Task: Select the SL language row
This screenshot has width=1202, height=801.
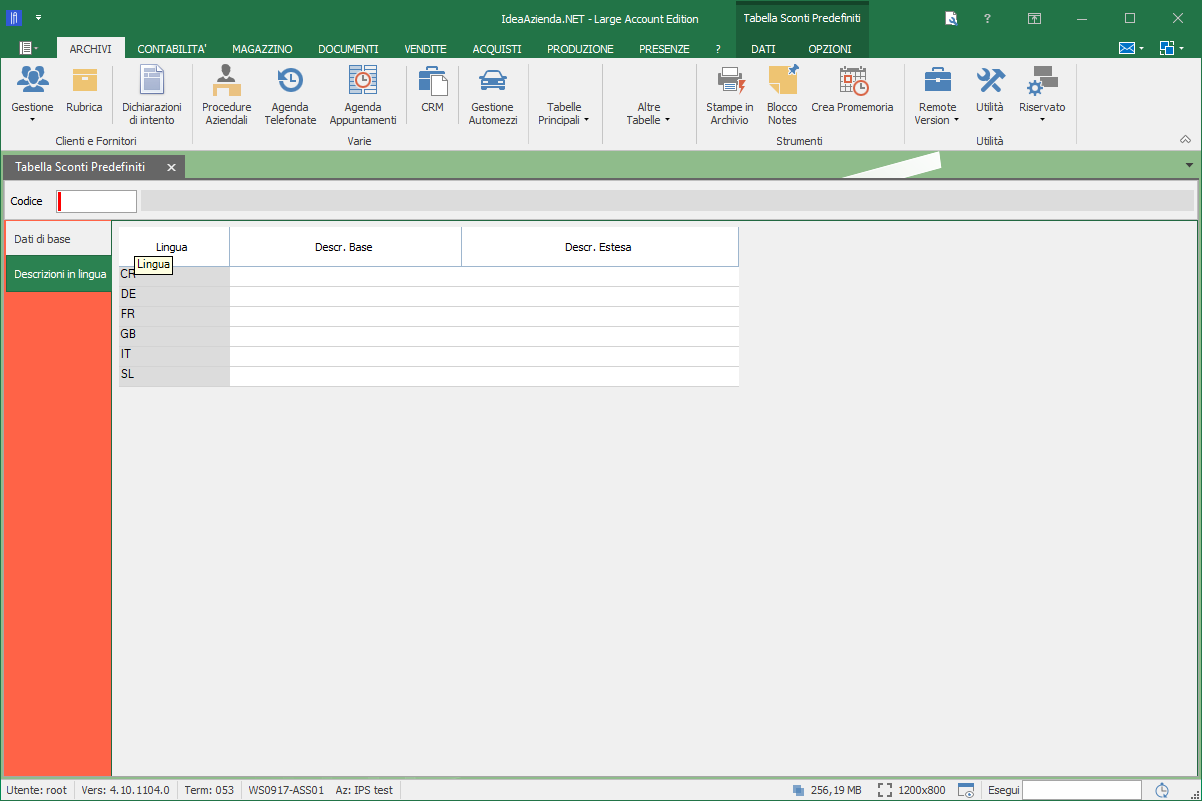Action: (429, 376)
